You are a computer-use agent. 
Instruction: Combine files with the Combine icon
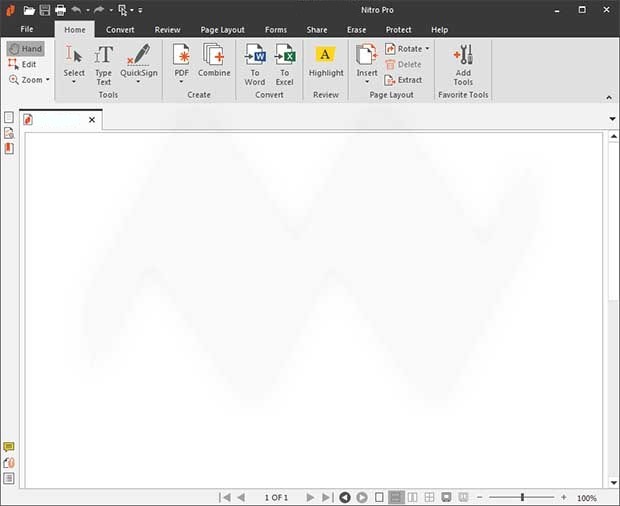point(214,60)
